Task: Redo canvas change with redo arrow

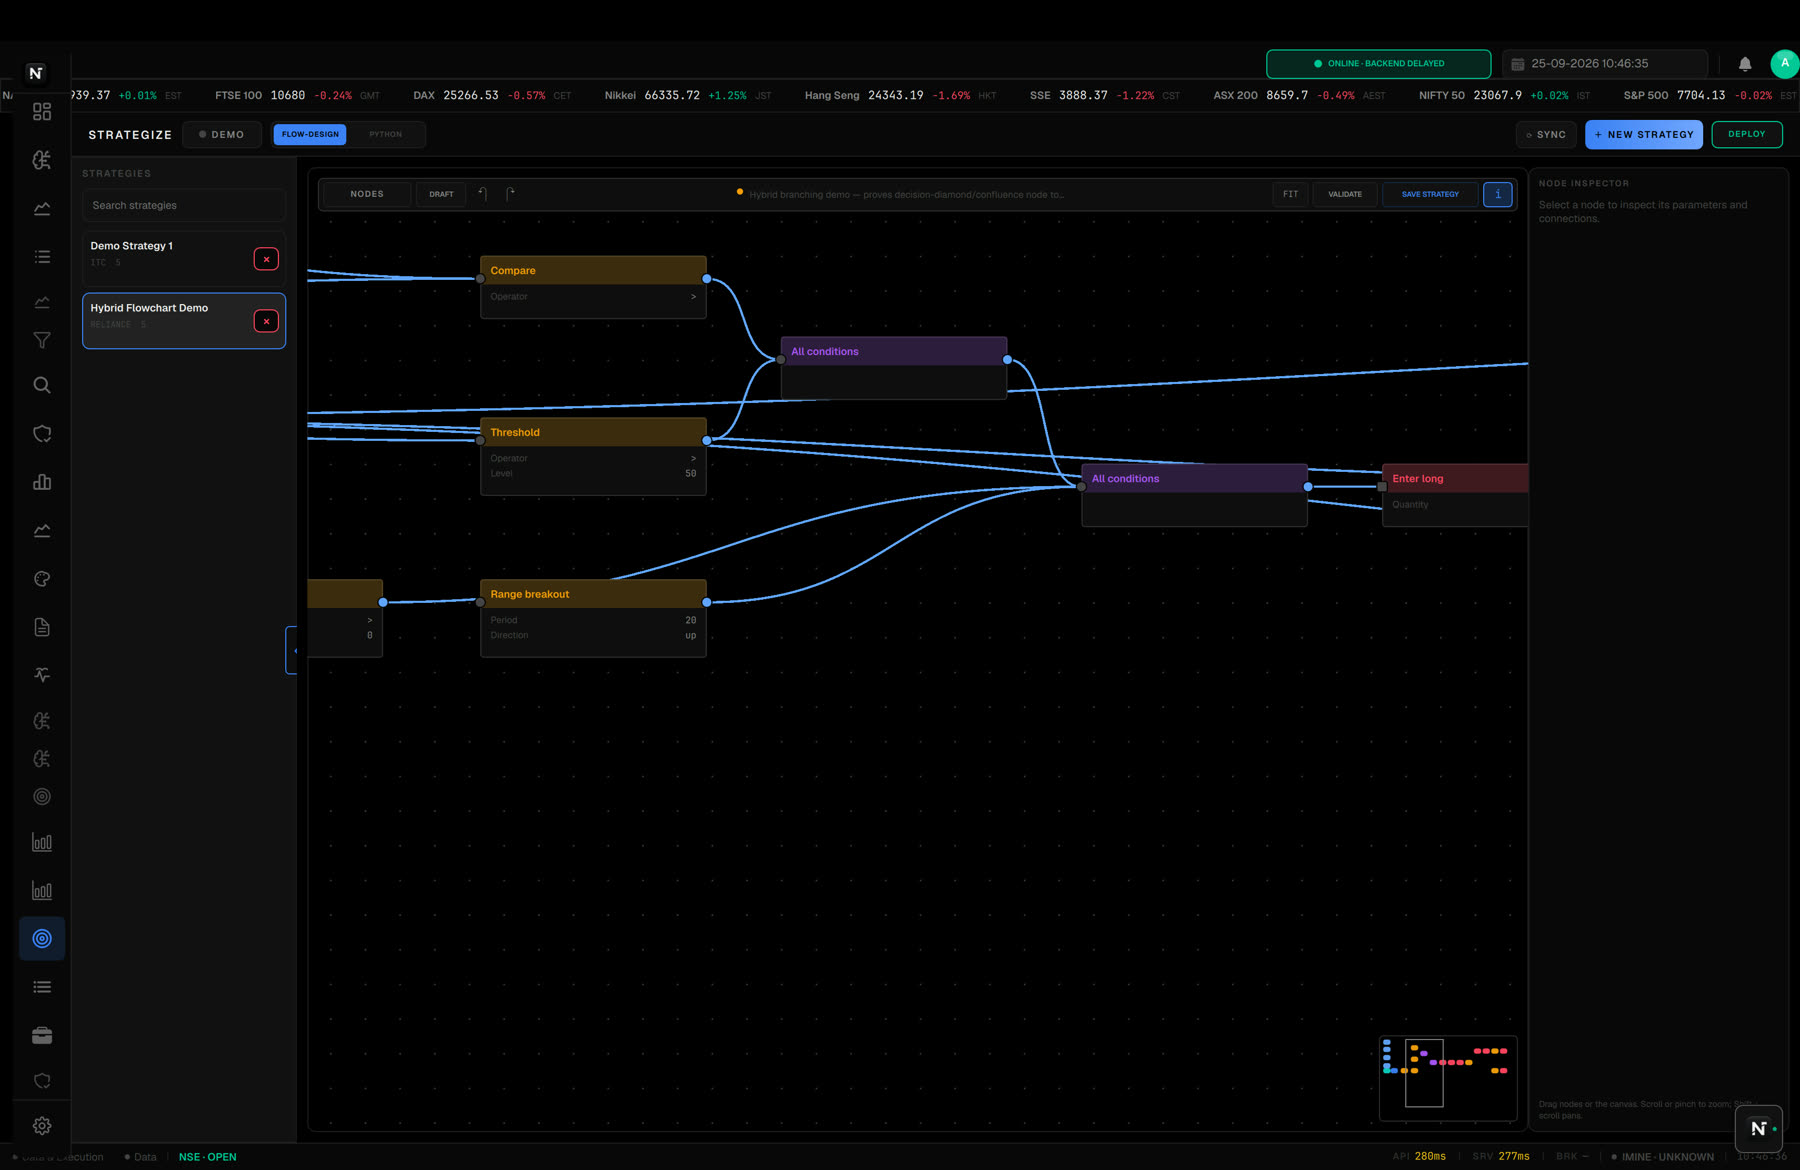Action: pos(510,194)
